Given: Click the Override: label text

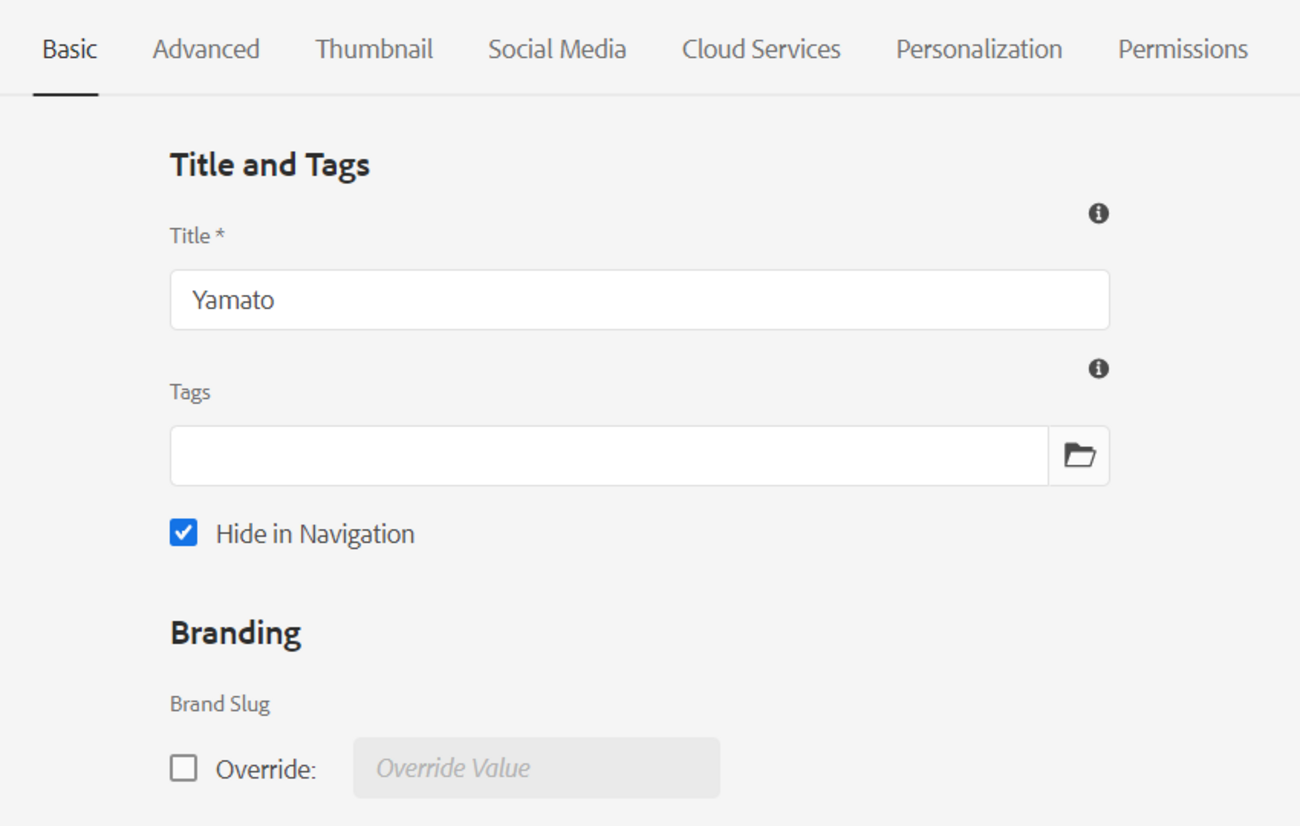Looking at the screenshot, I should tap(266, 769).
